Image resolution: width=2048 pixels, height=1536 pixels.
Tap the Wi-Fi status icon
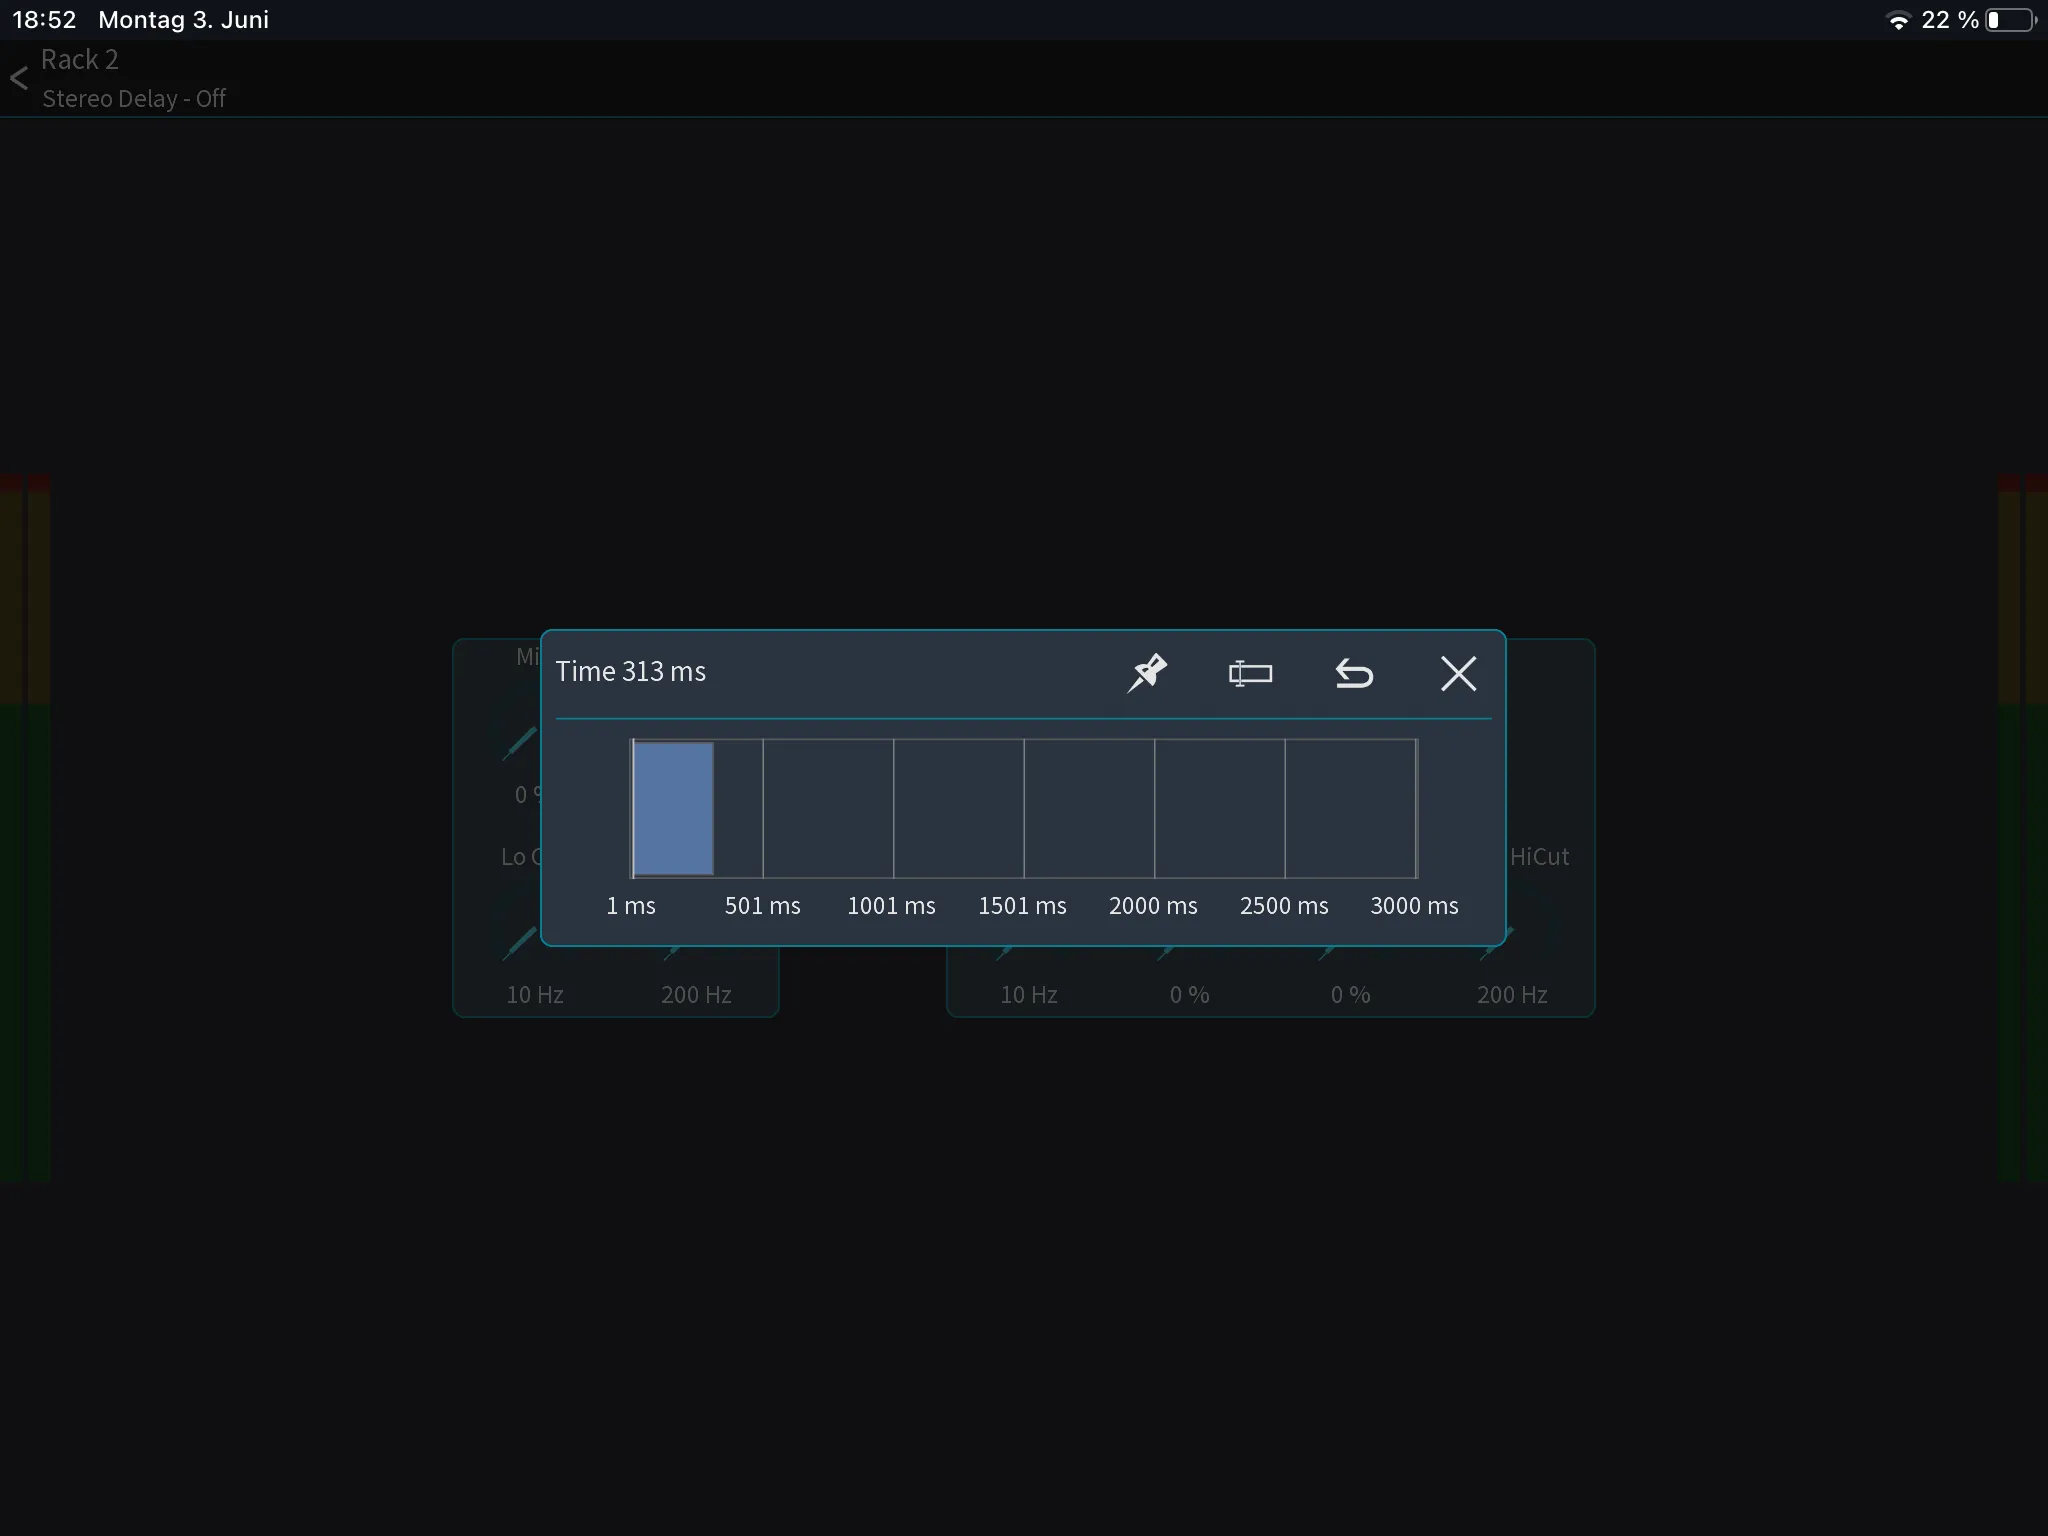tap(1898, 20)
